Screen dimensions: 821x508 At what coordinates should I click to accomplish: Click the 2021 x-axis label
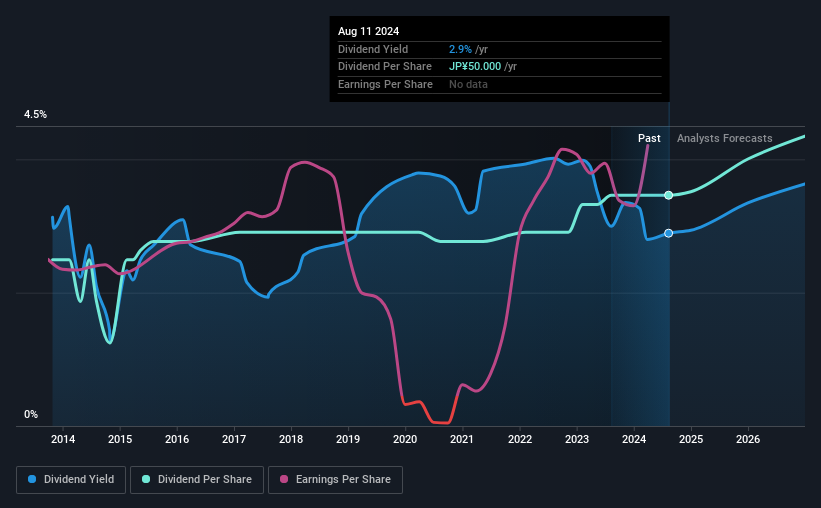click(x=462, y=439)
